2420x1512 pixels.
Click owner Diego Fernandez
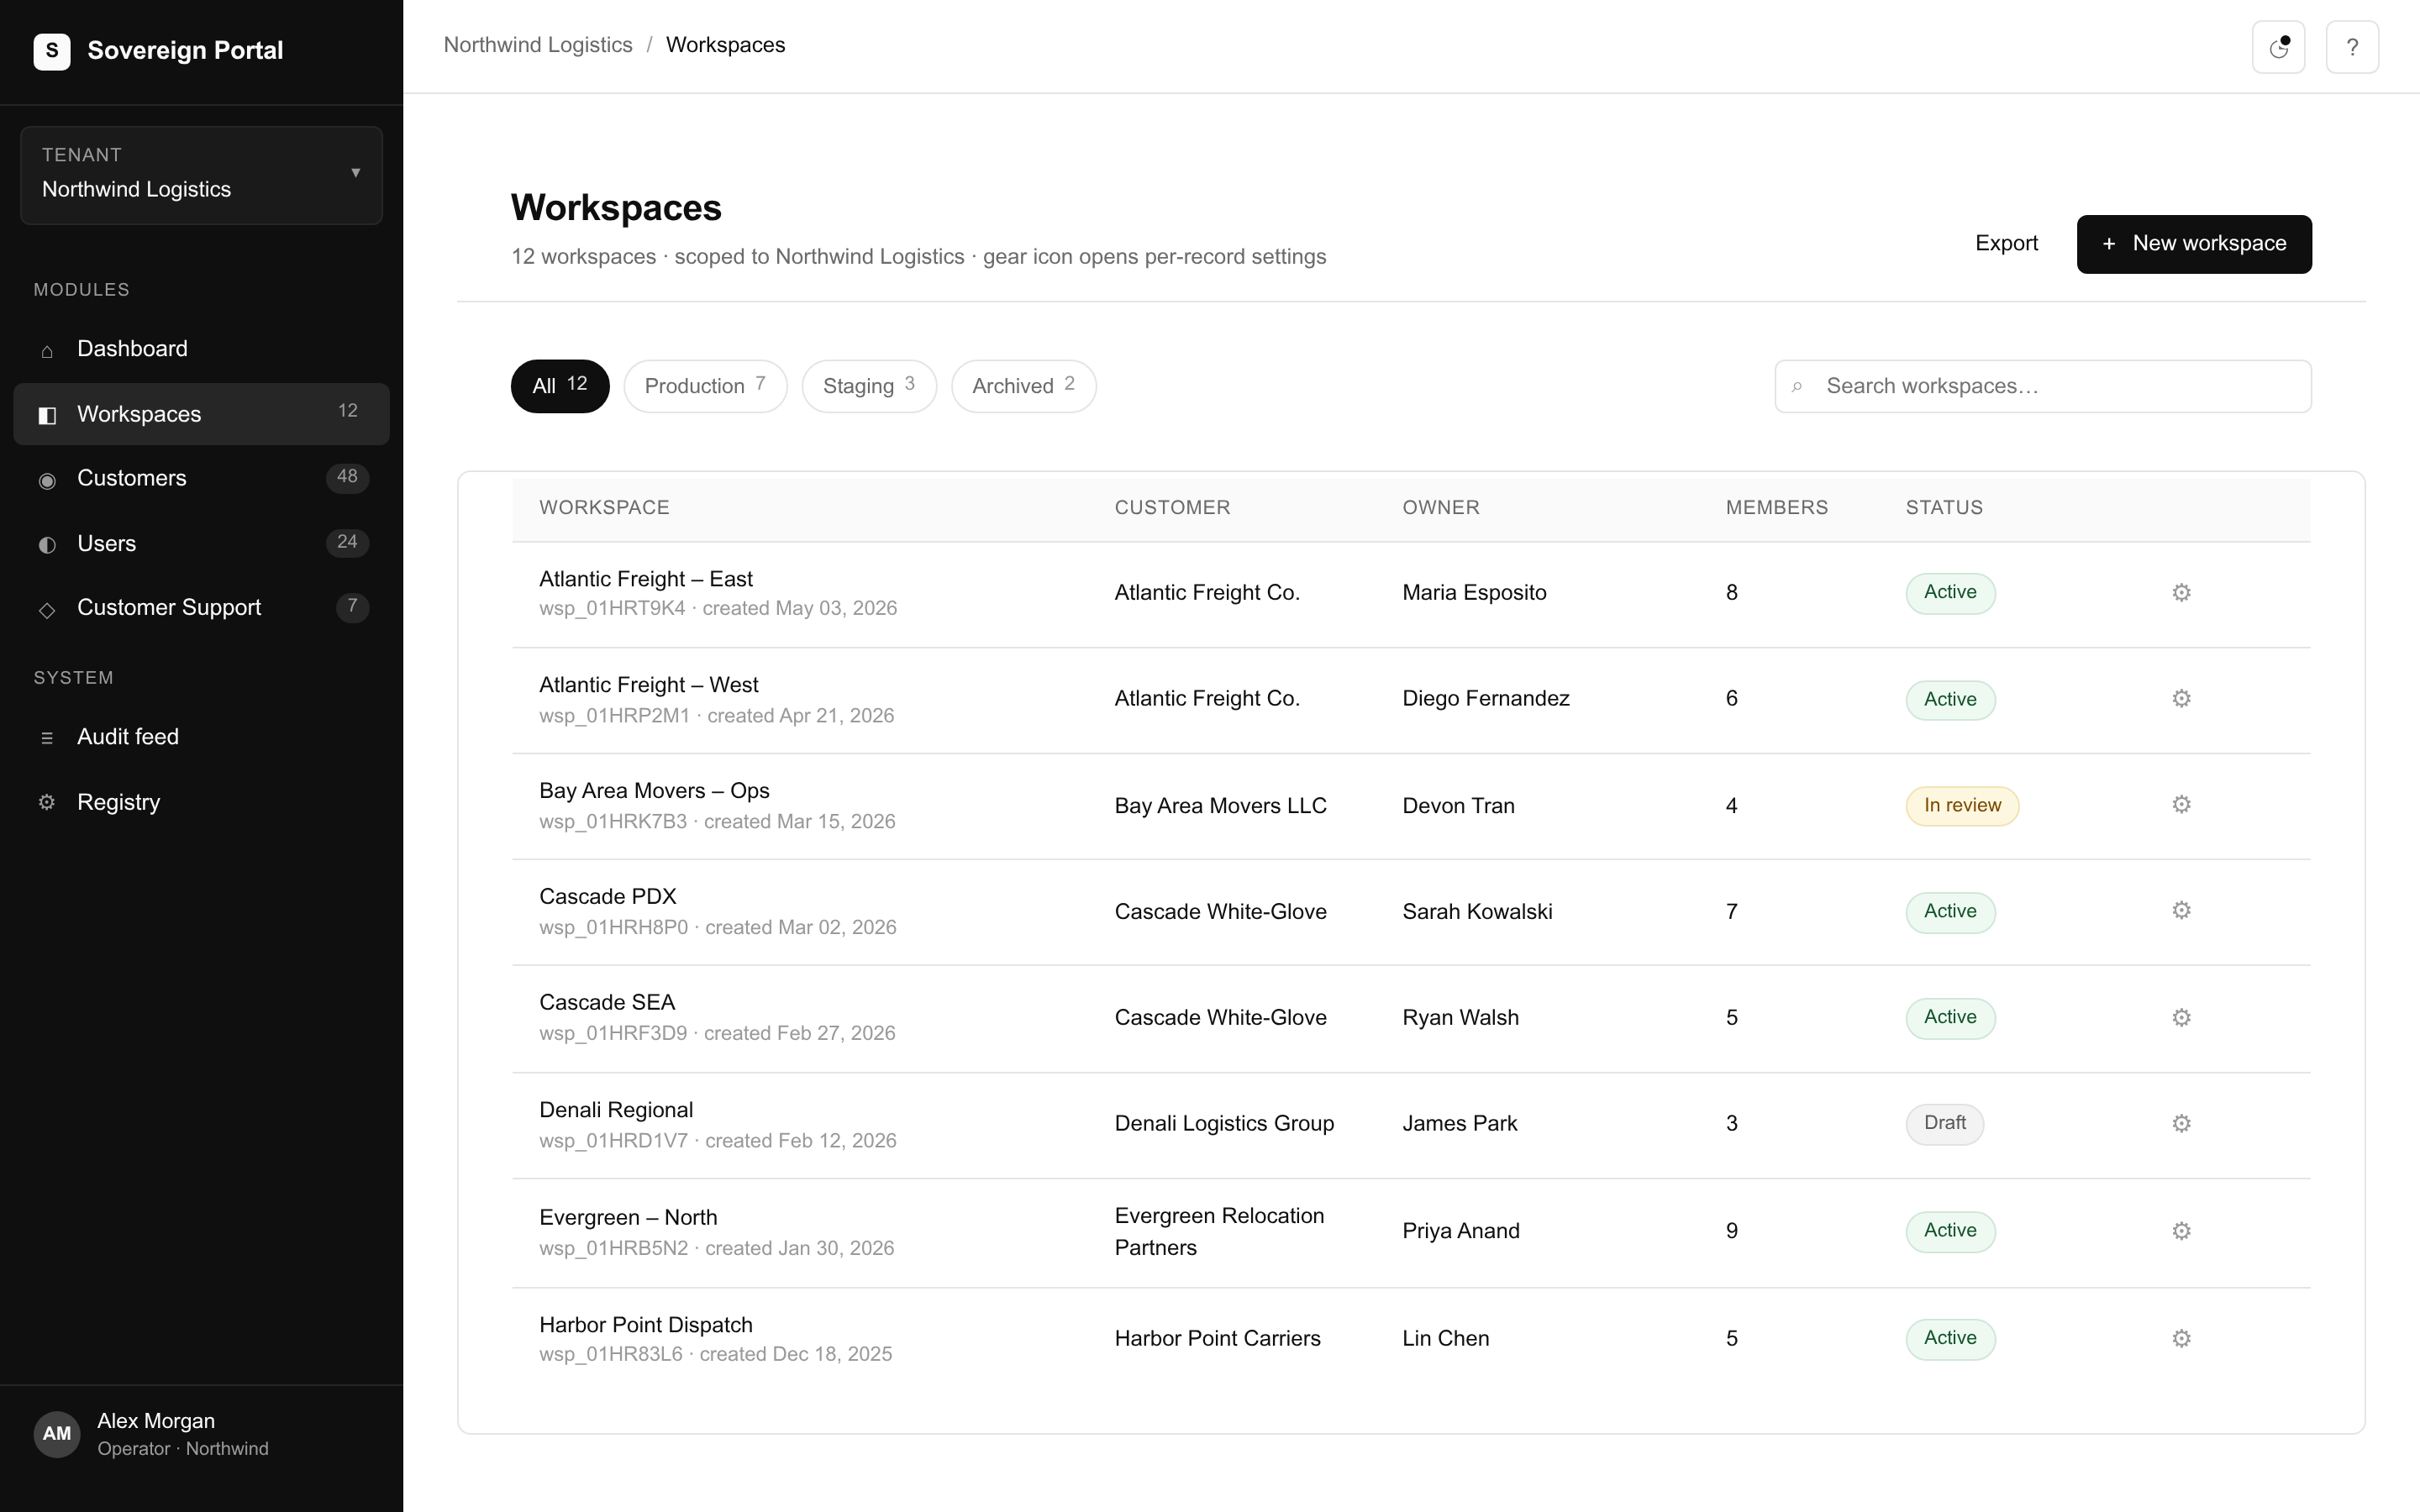[x=1485, y=699]
